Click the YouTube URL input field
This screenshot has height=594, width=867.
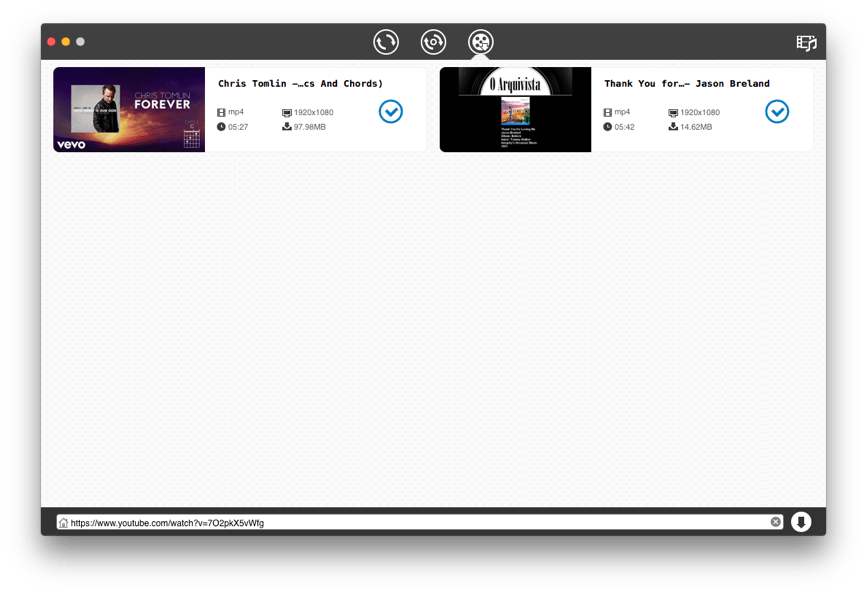point(420,522)
